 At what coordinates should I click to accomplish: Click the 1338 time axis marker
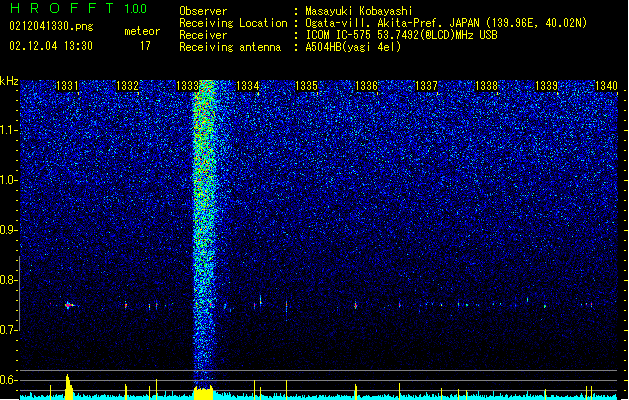coord(486,86)
